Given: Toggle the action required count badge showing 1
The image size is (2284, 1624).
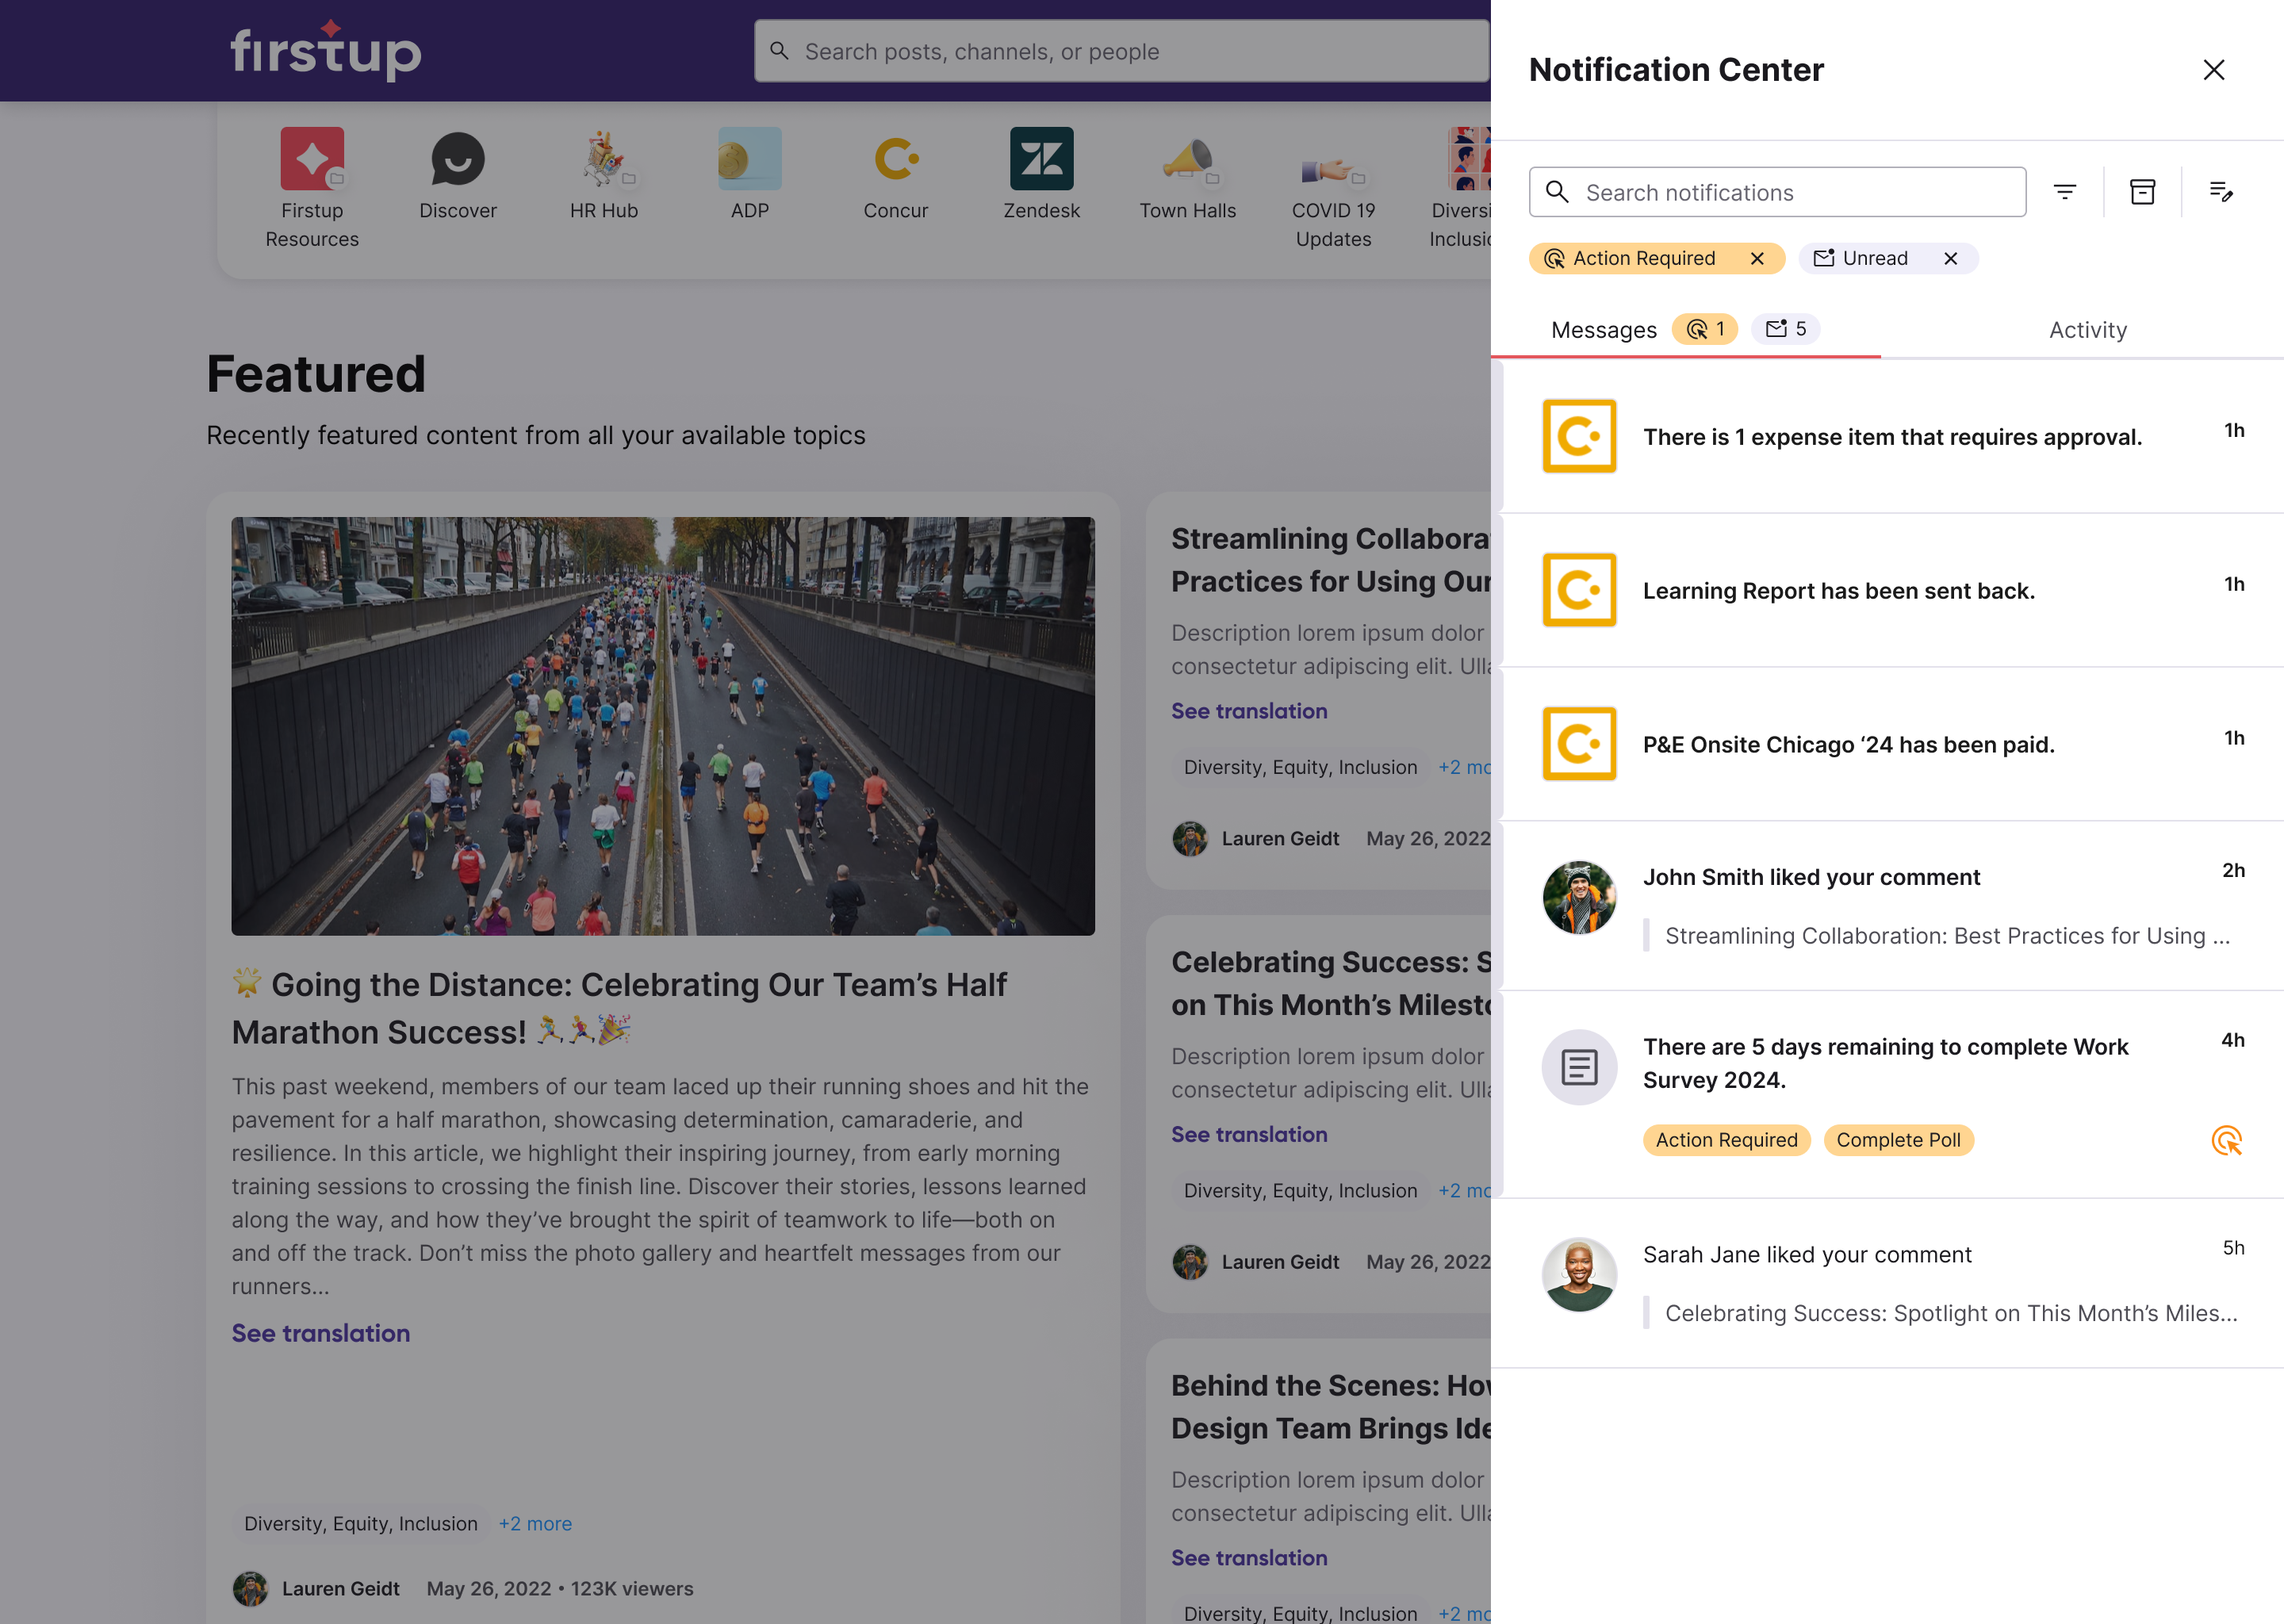Looking at the screenshot, I should tap(1705, 329).
